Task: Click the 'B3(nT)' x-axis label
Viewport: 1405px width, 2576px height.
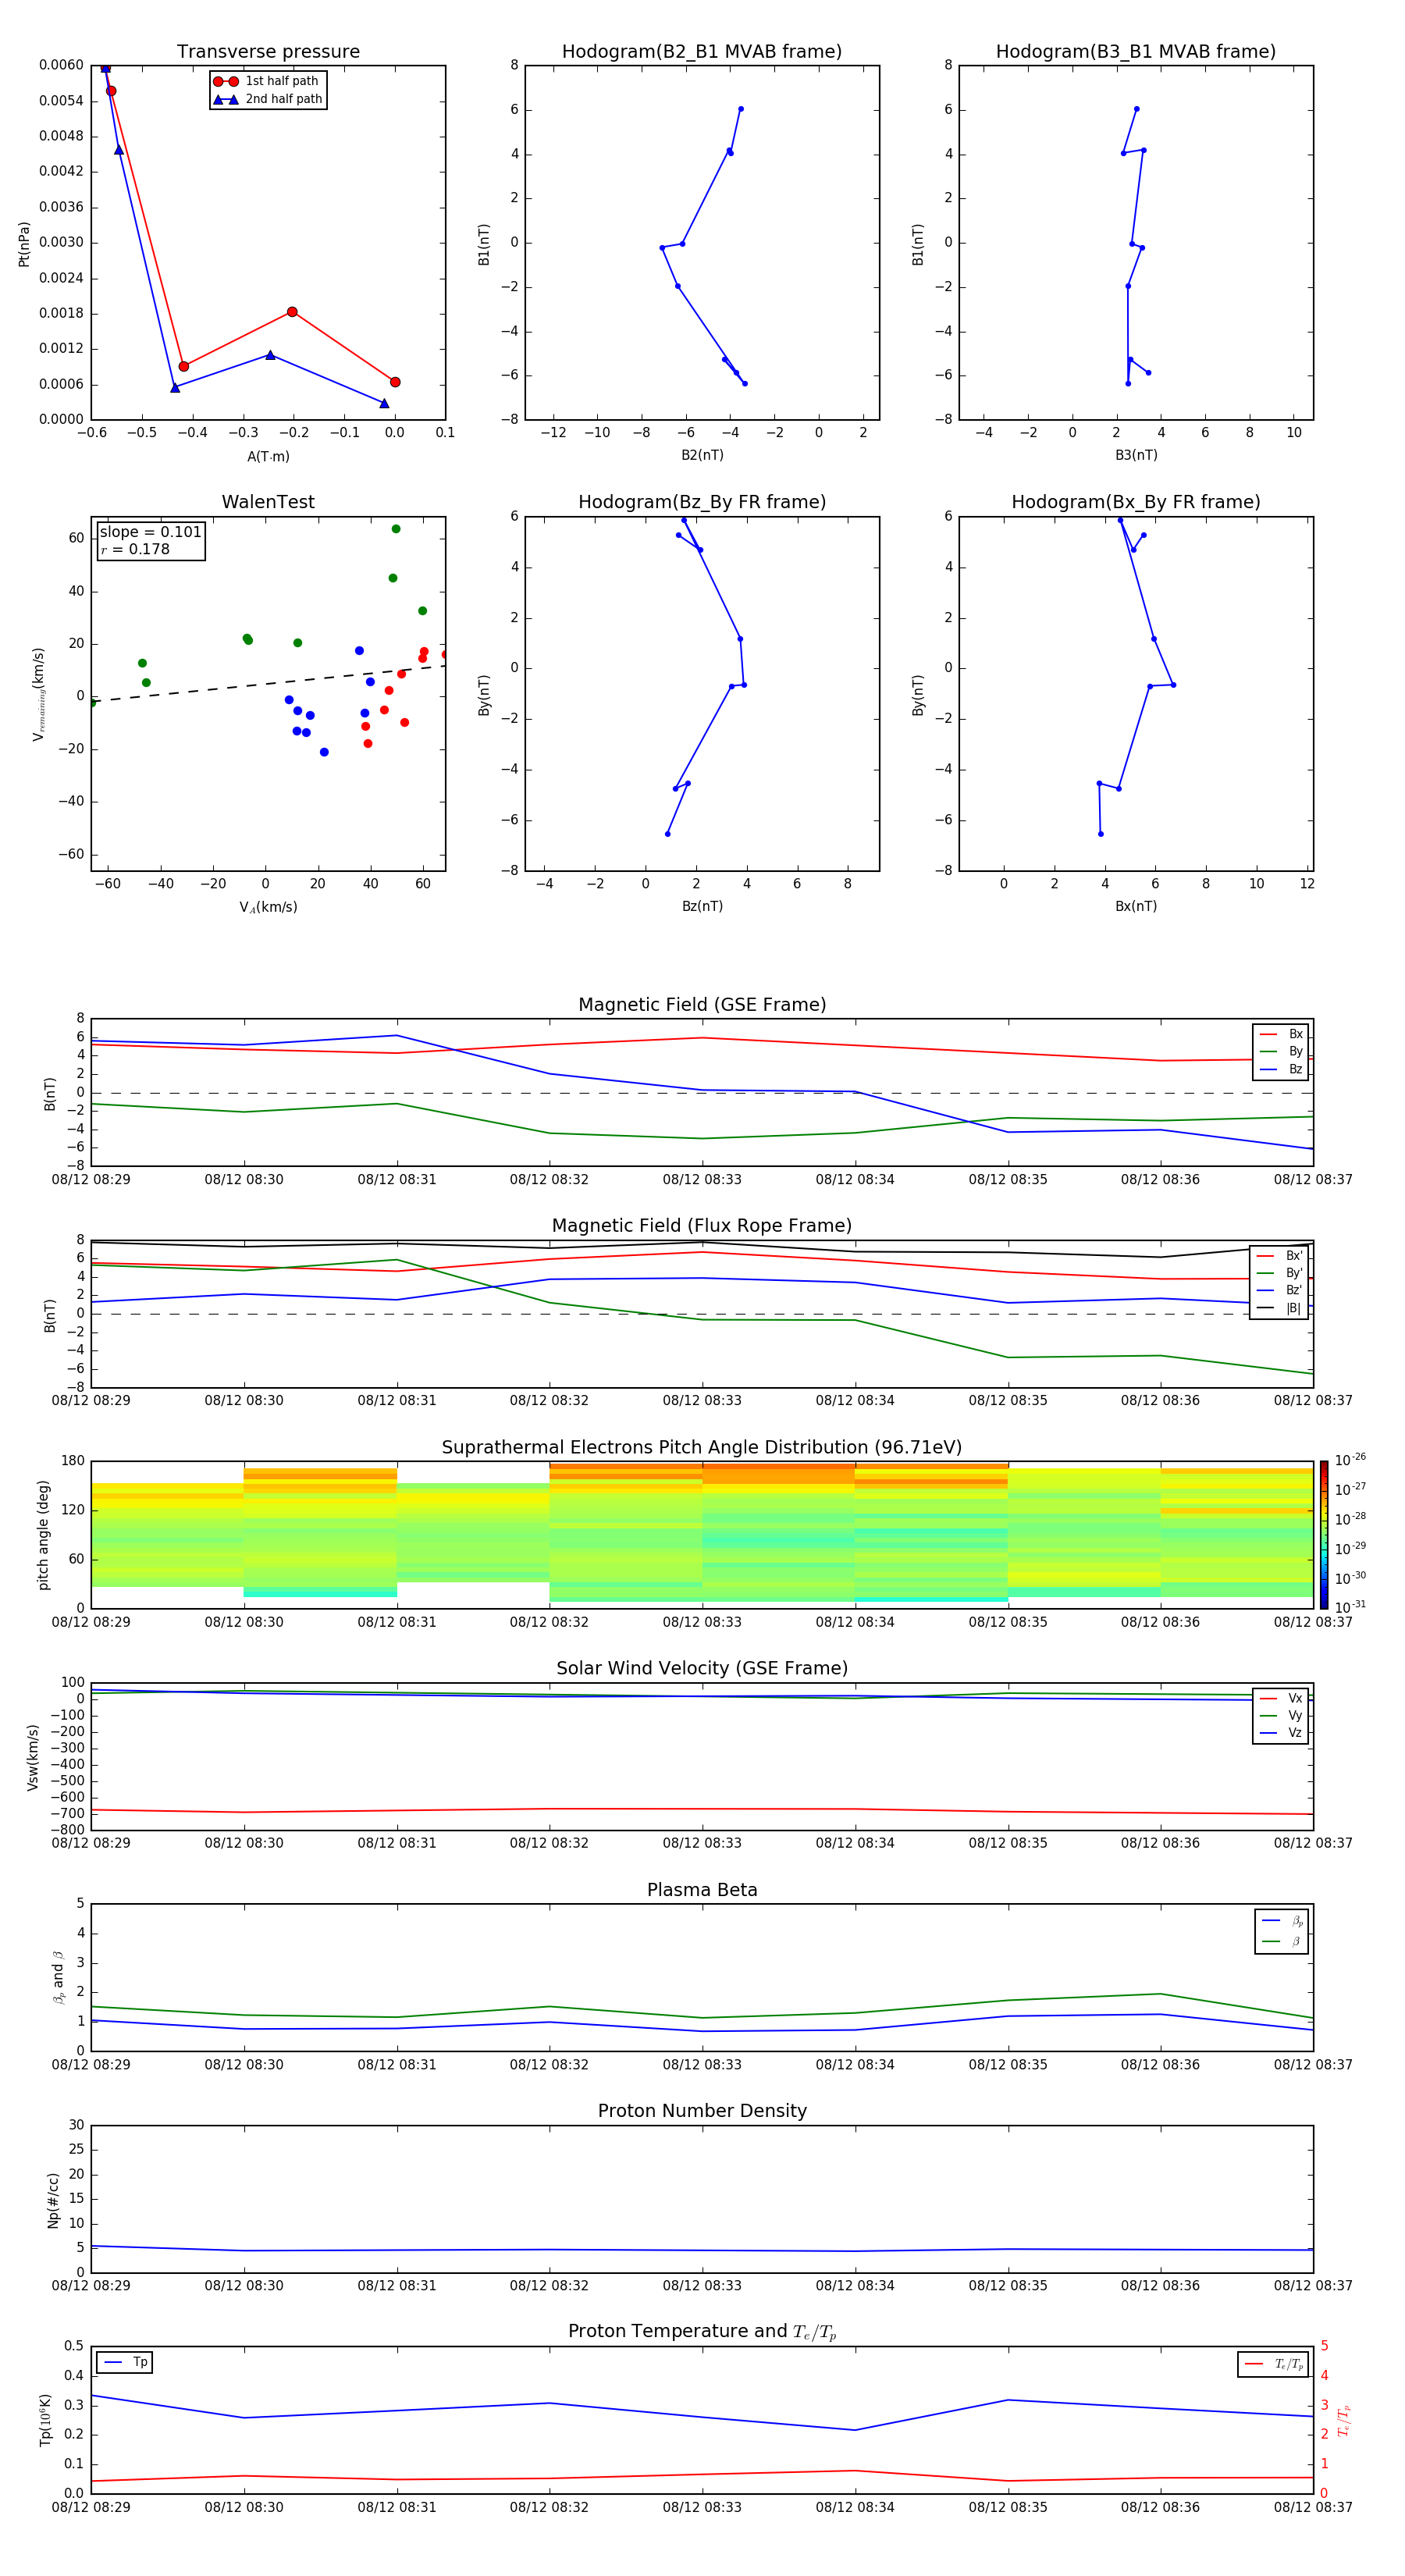Action: tap(1136, 455)
